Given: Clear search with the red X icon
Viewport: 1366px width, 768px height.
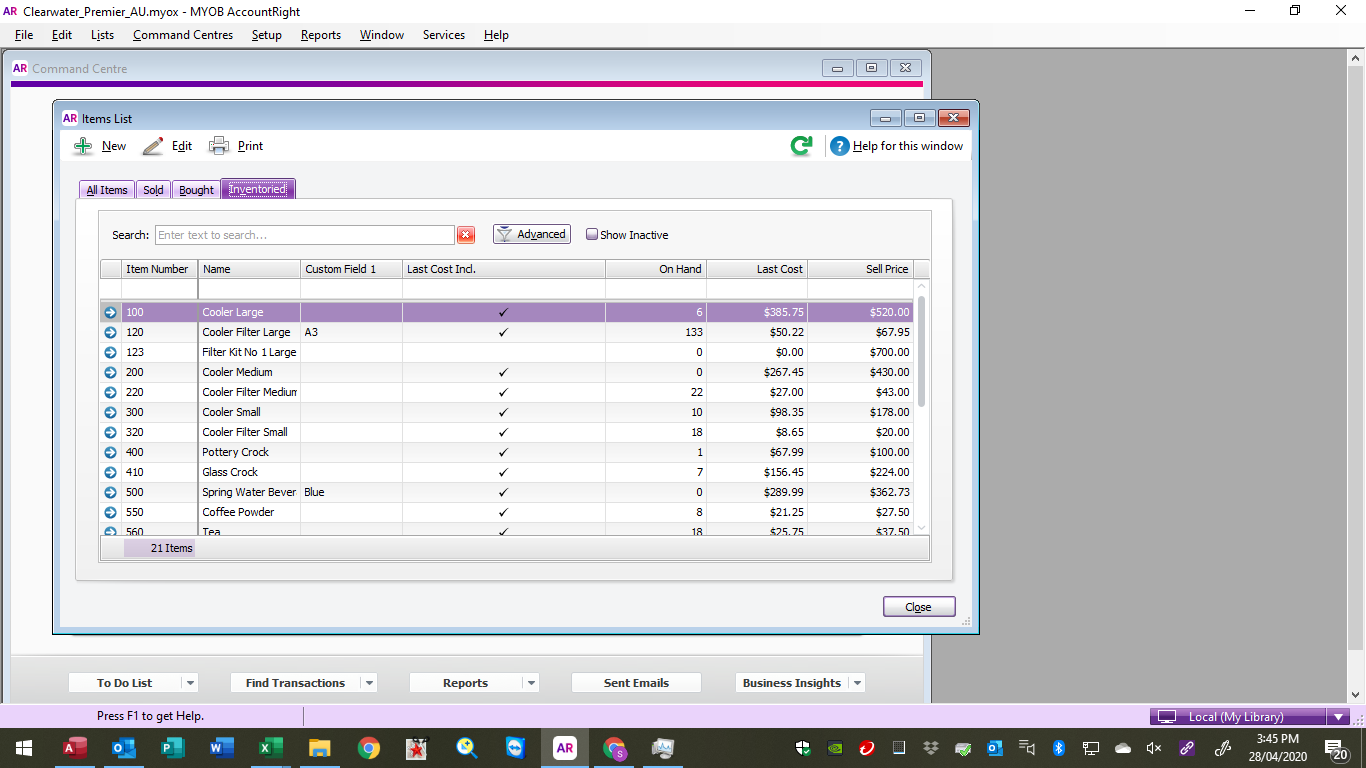Looking at the screenshot, I should [466, 235].
